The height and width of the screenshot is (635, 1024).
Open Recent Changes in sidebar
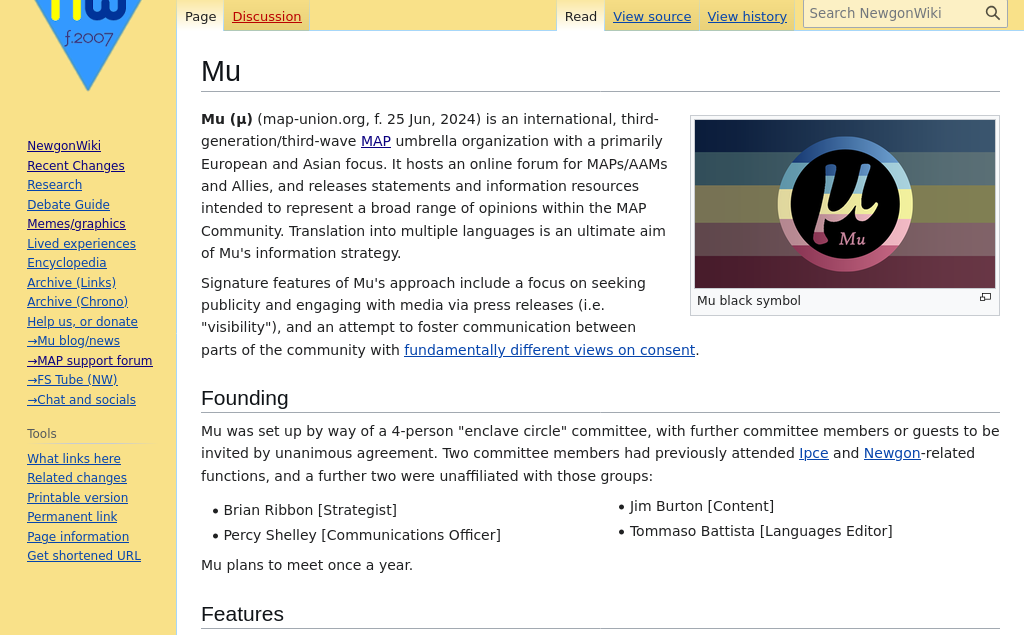pyautogui.click(x=76, y=165)
